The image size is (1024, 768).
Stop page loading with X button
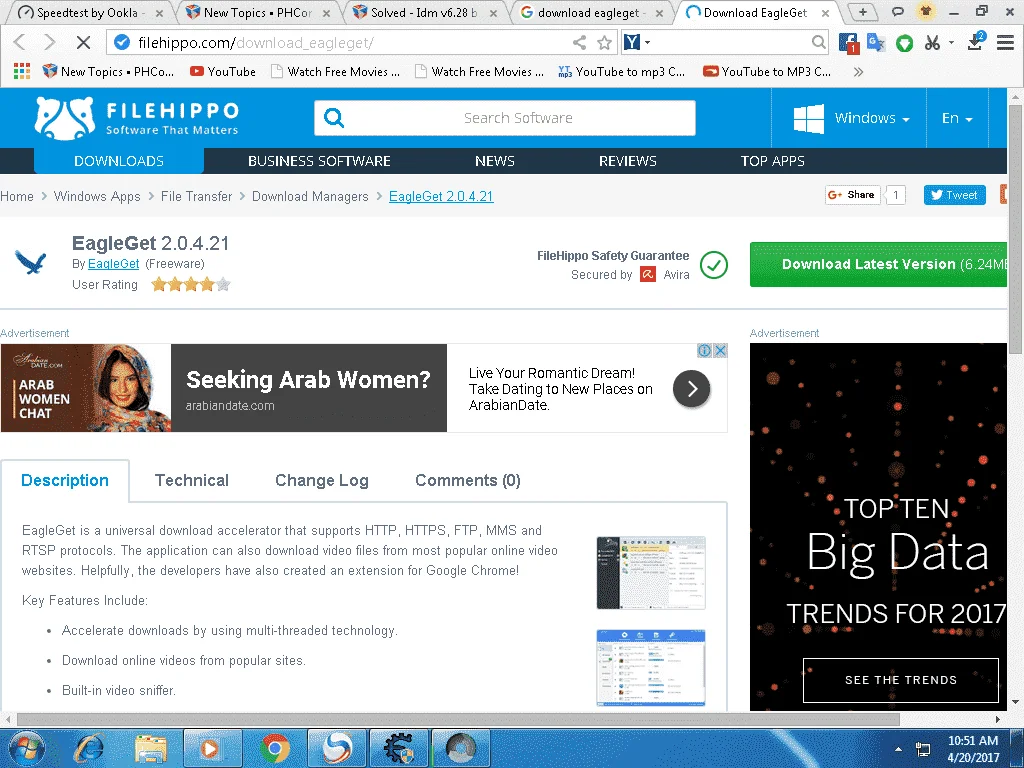(x=83, y=42)
